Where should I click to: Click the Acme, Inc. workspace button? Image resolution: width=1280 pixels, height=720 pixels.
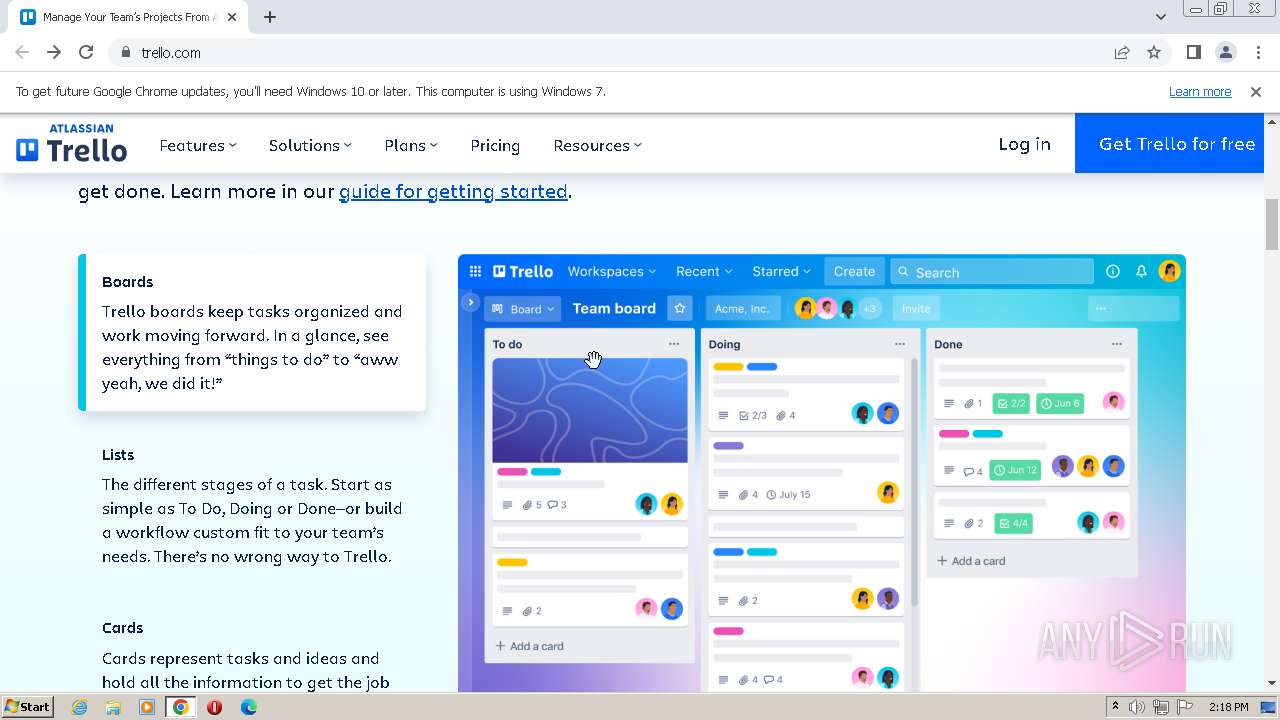point(743,308)
